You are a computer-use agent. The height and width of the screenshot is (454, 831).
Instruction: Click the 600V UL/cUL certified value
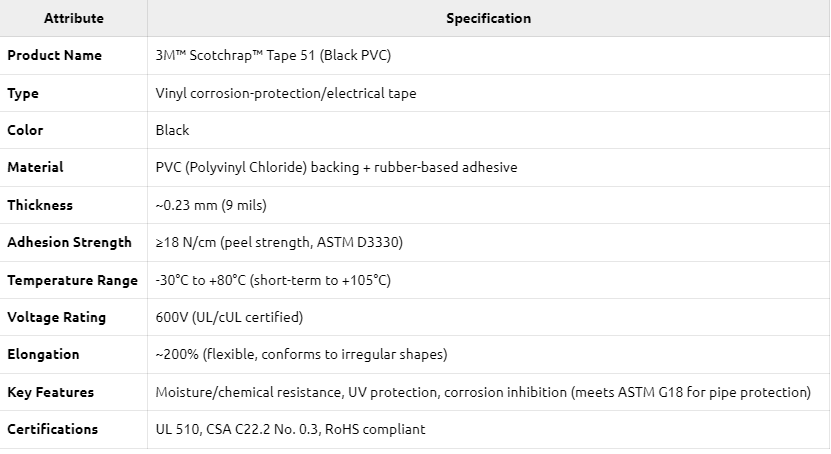pos(229,317)
